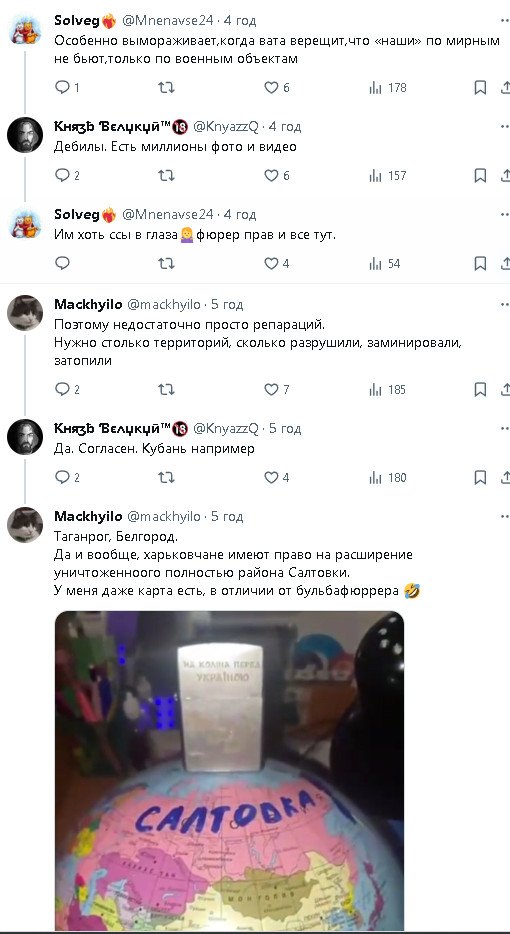The width and height of the screenshot is (510, 934).
Task: Open replies on 'Да. Согласен. Кубань например' tweet
Action: (x=67, y=477)
